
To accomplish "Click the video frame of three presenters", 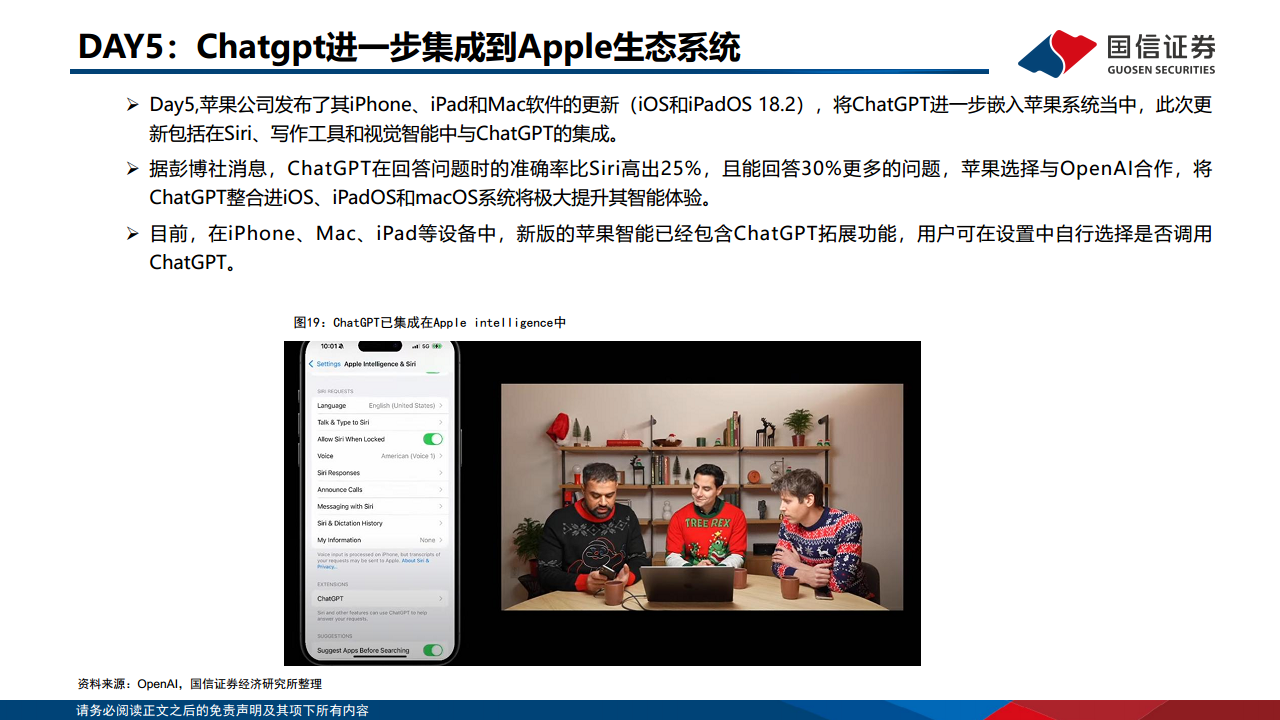I will point(702,496).
